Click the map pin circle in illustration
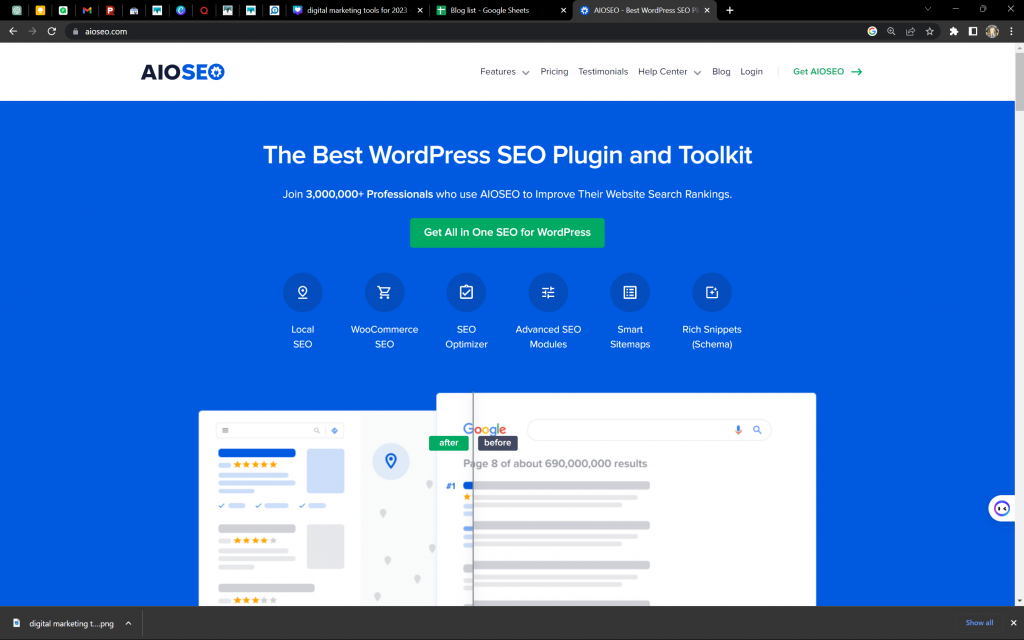 [x=391, y=461]
